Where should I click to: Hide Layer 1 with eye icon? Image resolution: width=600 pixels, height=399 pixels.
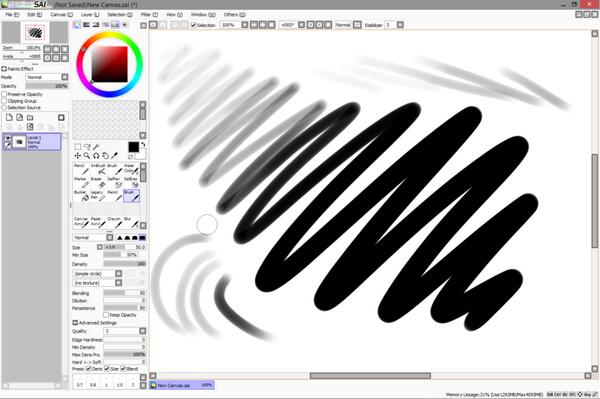tap(7, 138)
